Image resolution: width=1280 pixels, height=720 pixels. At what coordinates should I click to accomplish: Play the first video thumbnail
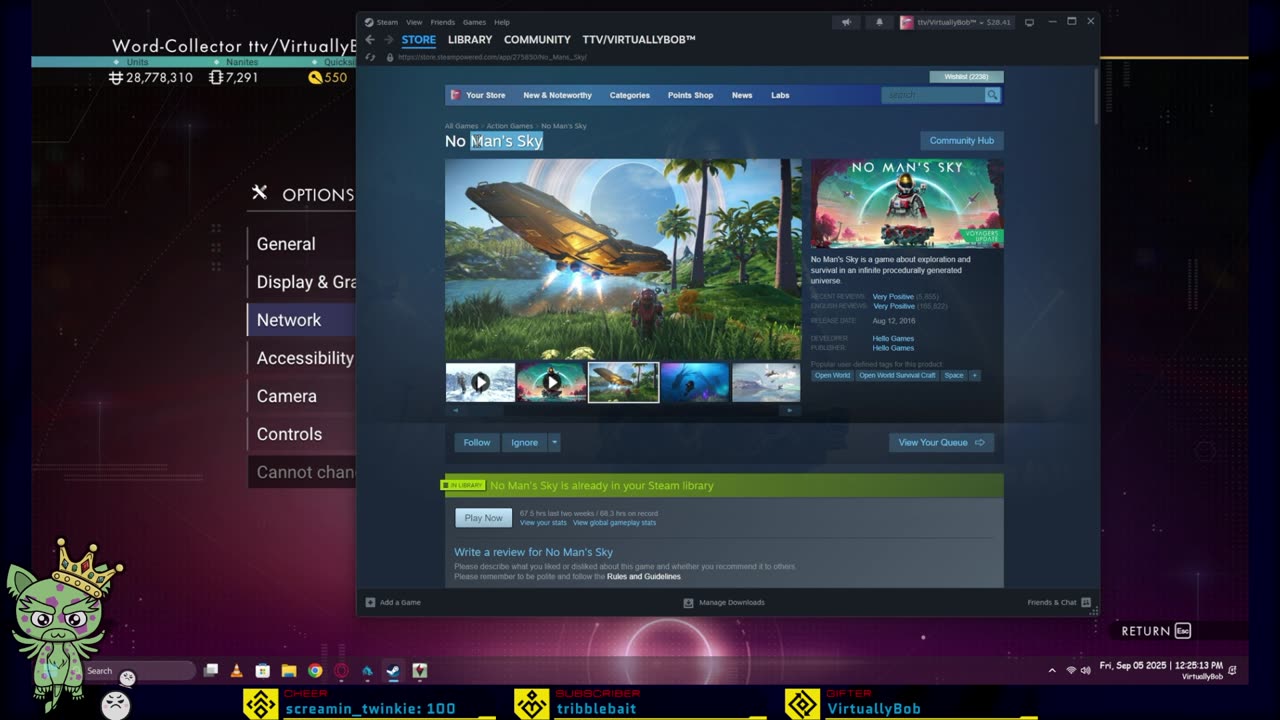[x=480, y=382]
